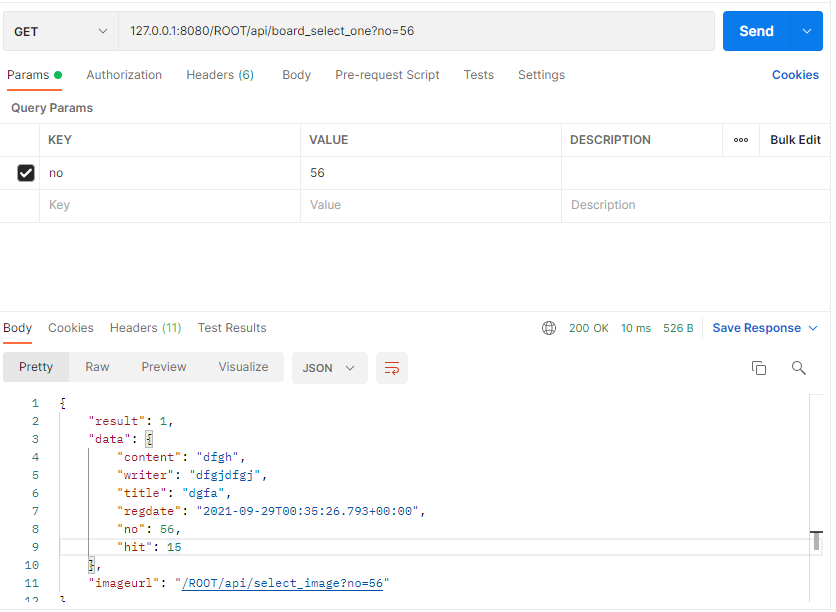Image resolution: width=836 pixels, height=612 pixels.
Task: Open the response Cookies tab
Action: [x=70, y=328]
